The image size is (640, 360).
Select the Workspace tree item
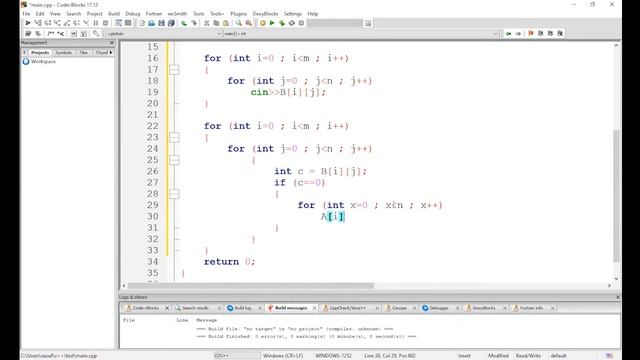click(43, 62)
